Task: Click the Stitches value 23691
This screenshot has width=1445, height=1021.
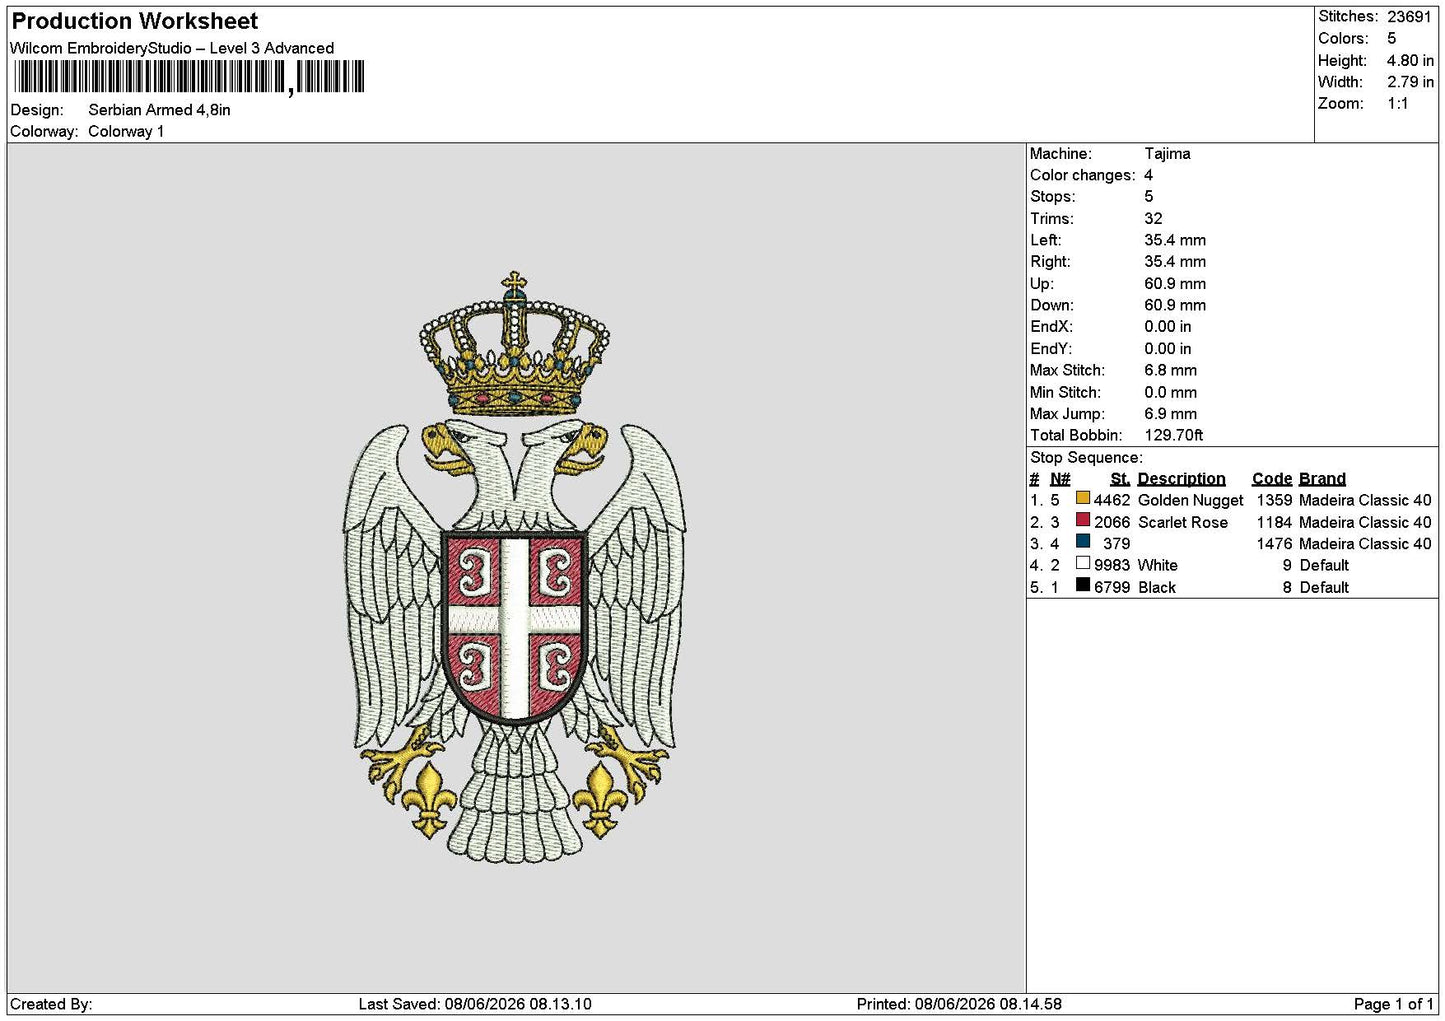Action: [x=1409, y=17]
